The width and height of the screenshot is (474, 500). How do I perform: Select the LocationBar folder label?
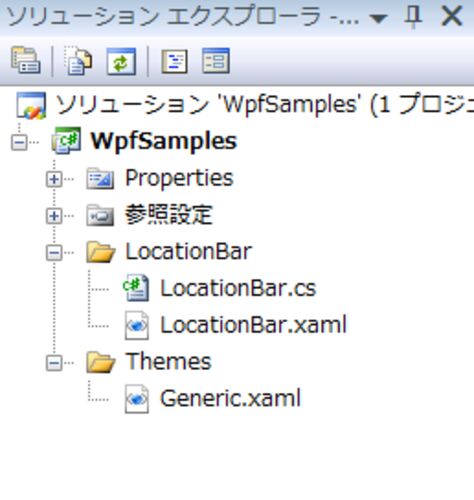(189, 252)
